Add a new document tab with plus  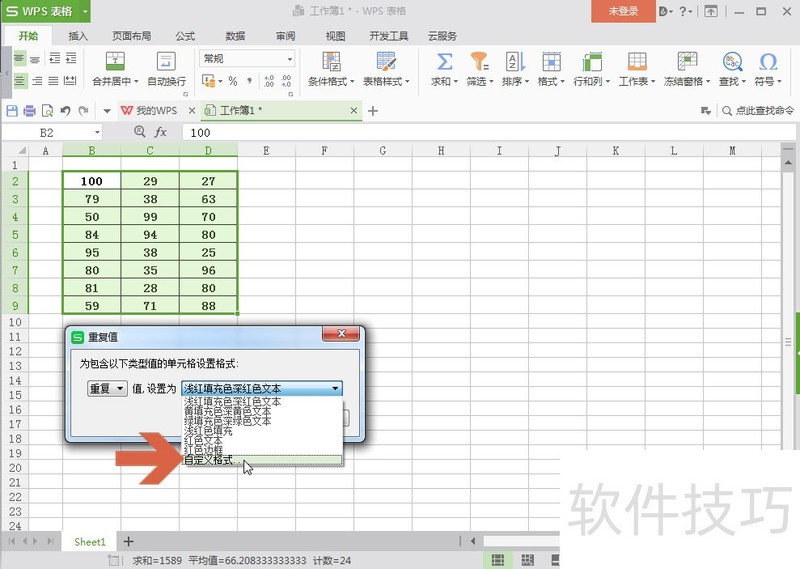pyautogui.click(x=373, y=111)
